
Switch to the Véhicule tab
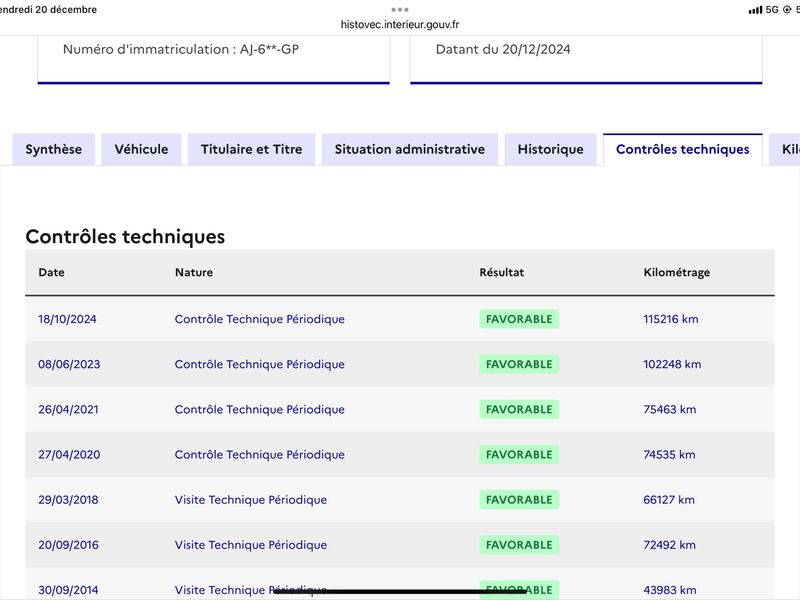coord(141,149)
